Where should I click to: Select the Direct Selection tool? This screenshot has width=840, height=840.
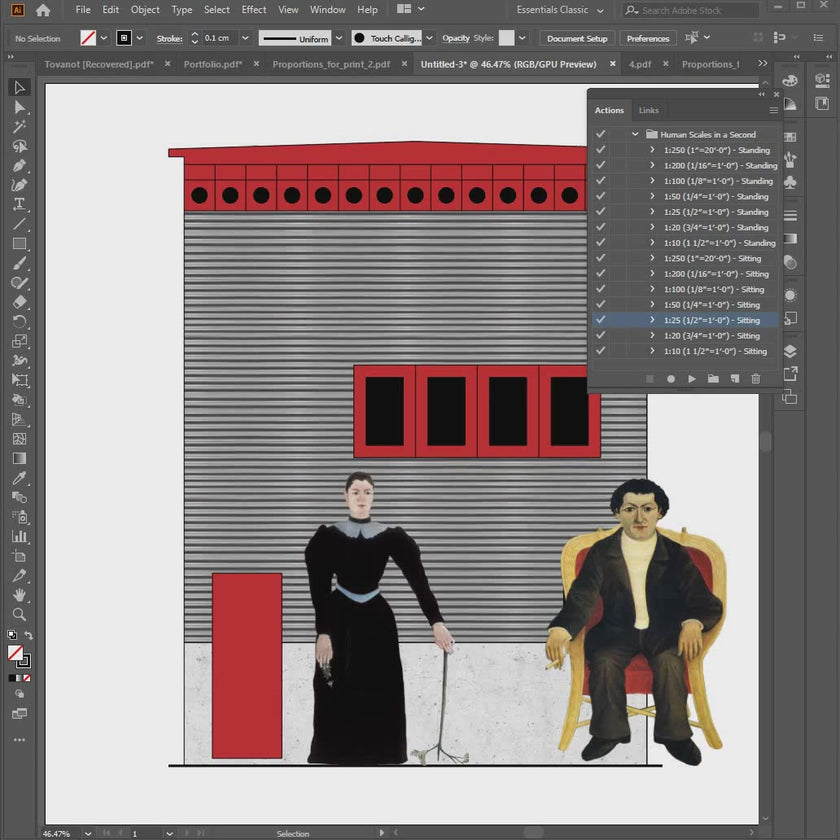coord(19,107)
